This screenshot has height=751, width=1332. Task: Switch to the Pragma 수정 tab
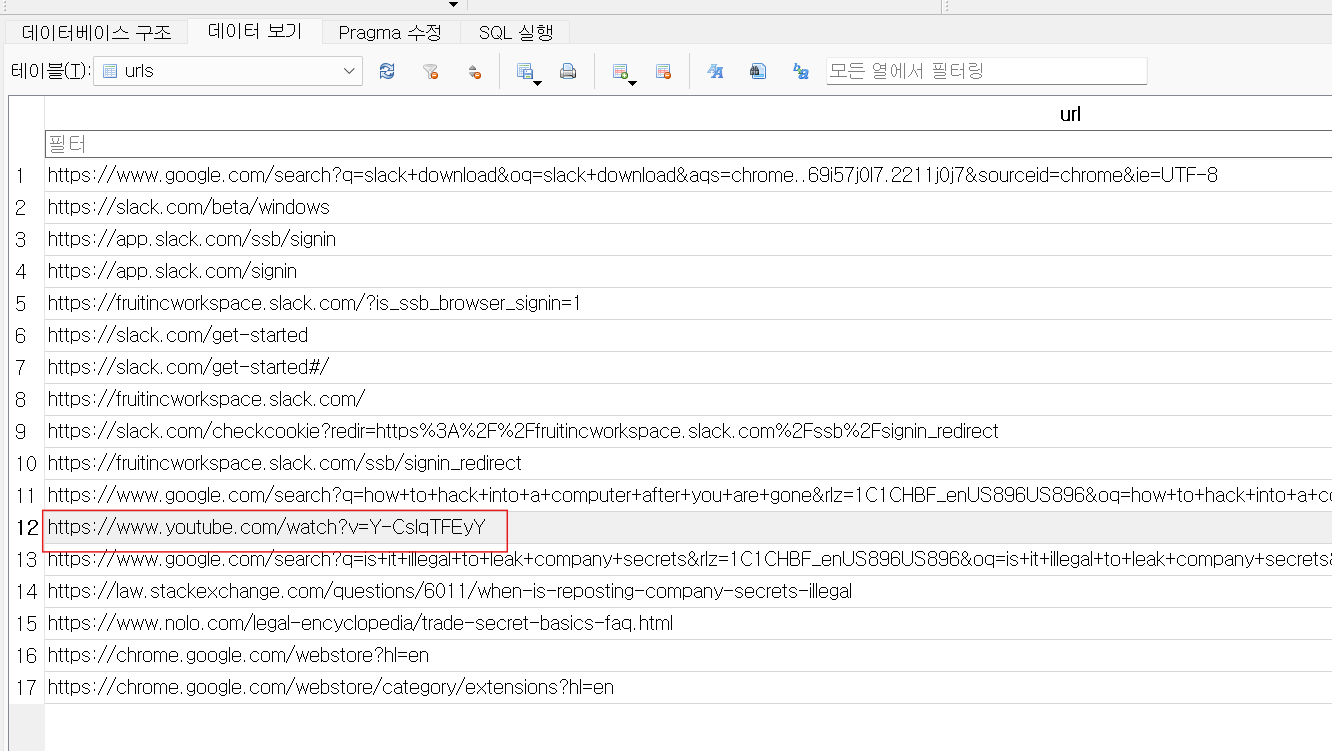click(x=390, y=32)
